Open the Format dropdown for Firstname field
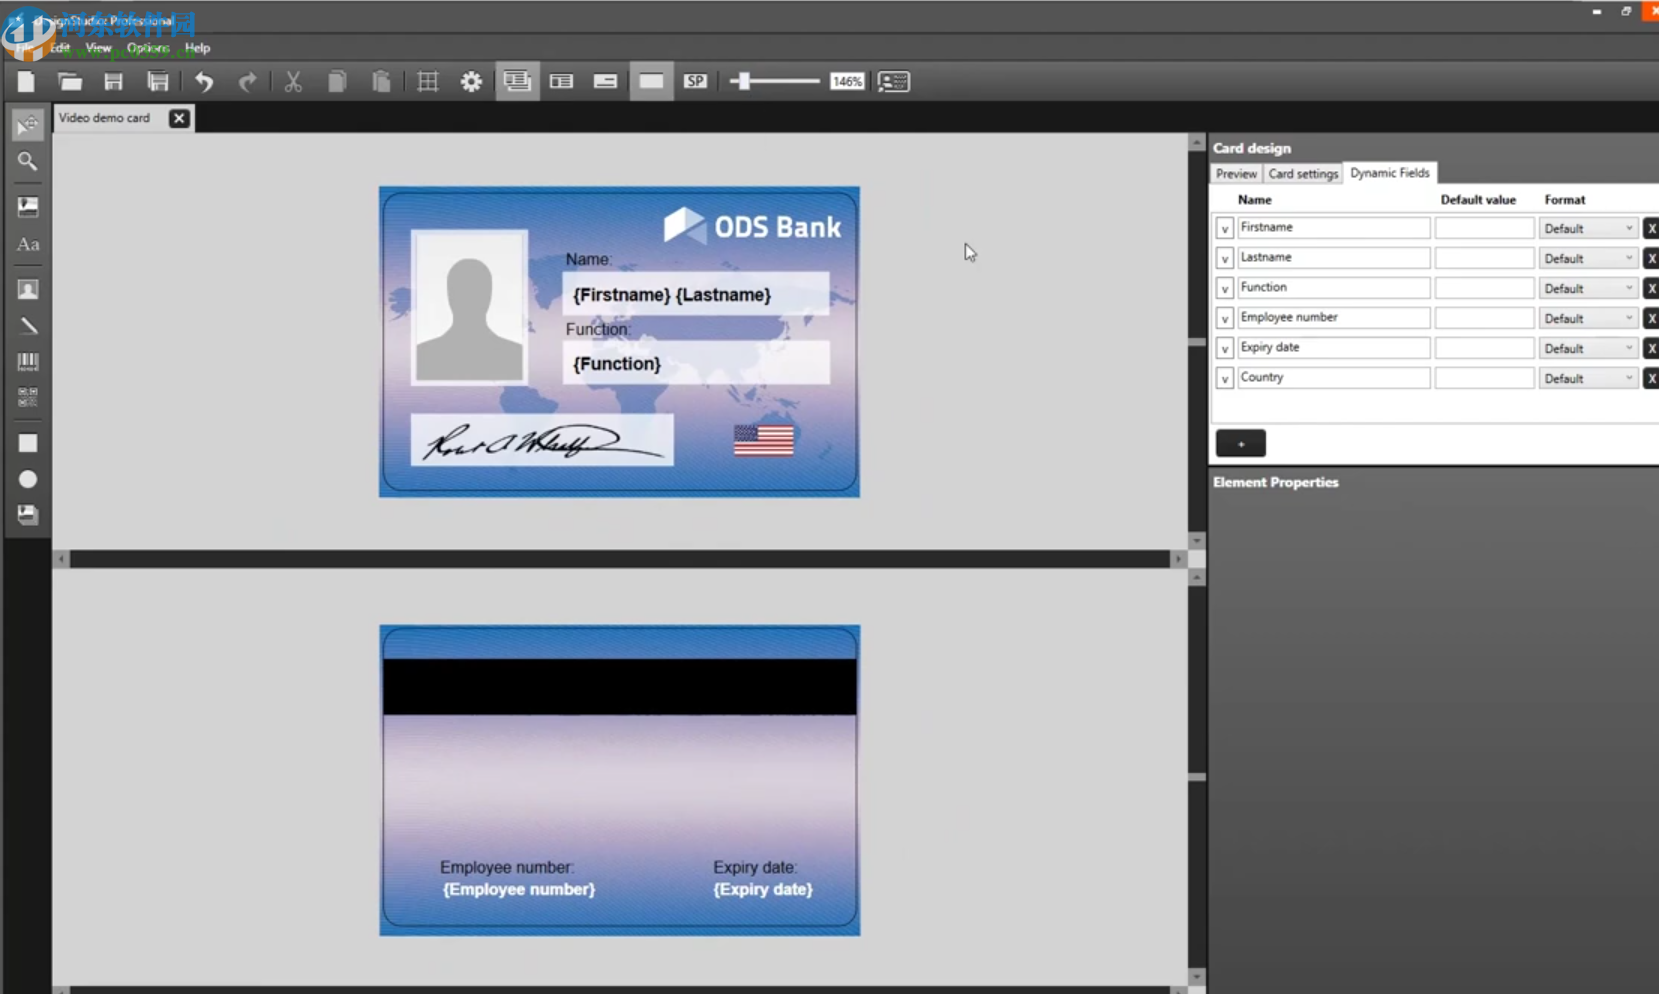 pyautogui.click(x=1587, y=228)
